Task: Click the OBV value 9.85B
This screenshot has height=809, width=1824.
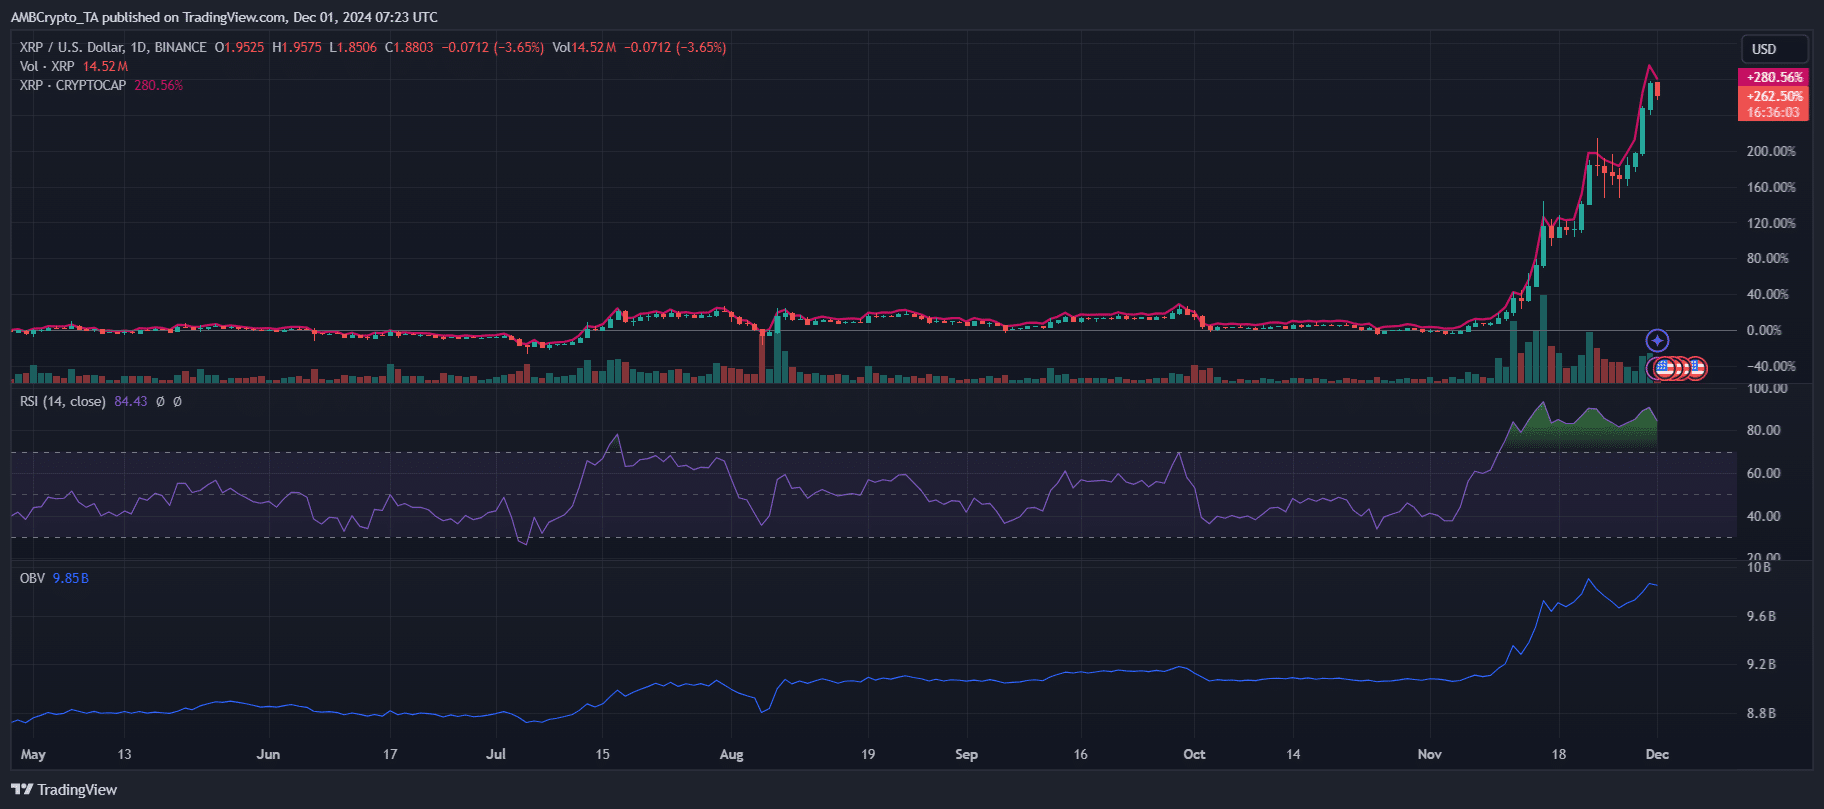Action: (x=70, y=578)
